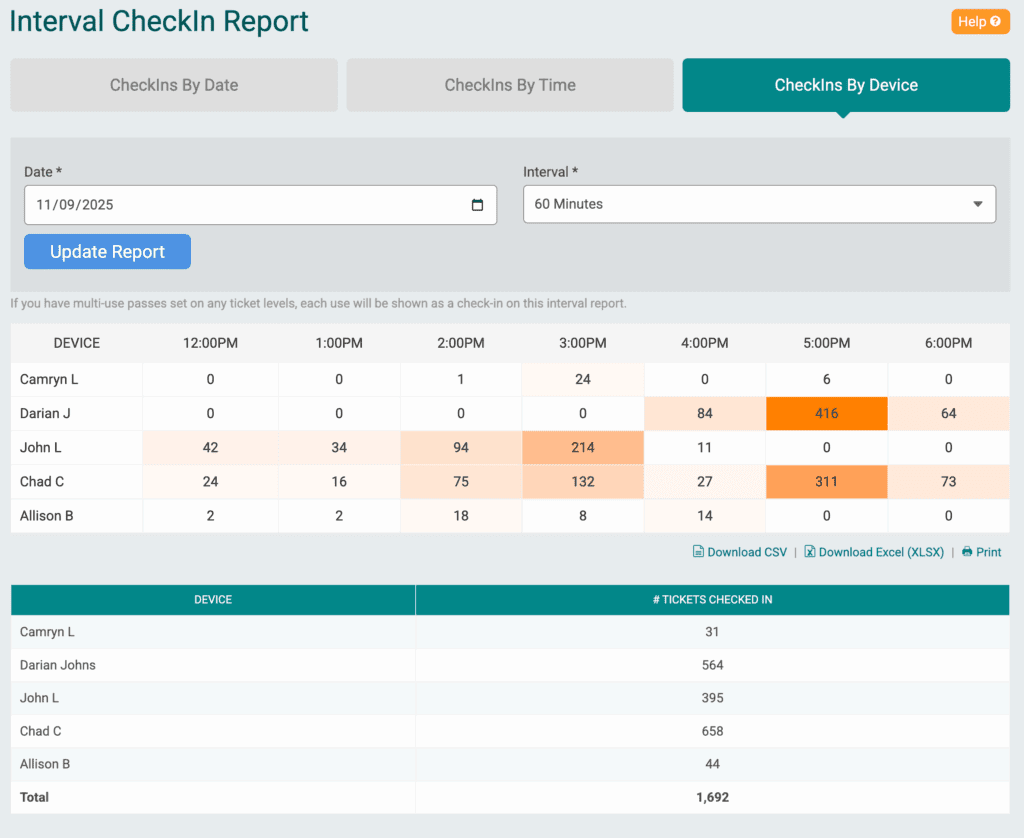Click the Help question mark icon
The image size is (1024, 838).
pos(996,21)
